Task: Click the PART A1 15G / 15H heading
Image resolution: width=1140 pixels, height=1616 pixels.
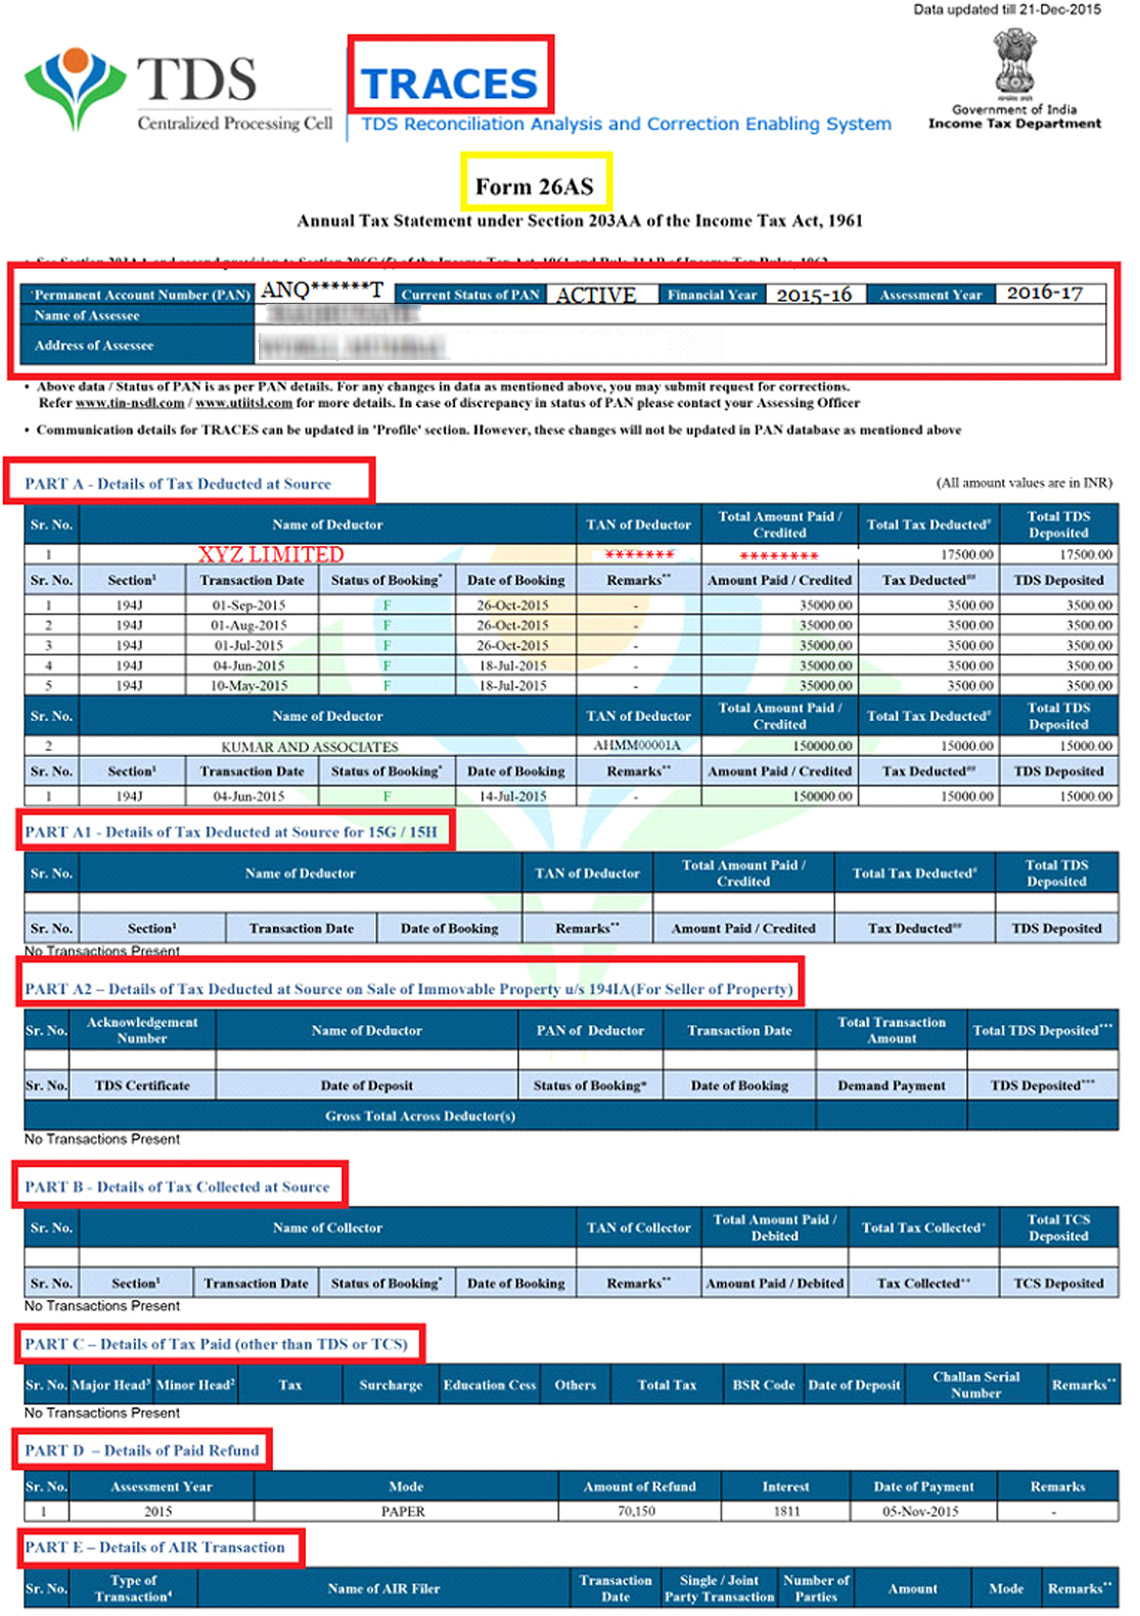Action: (231, 831)
